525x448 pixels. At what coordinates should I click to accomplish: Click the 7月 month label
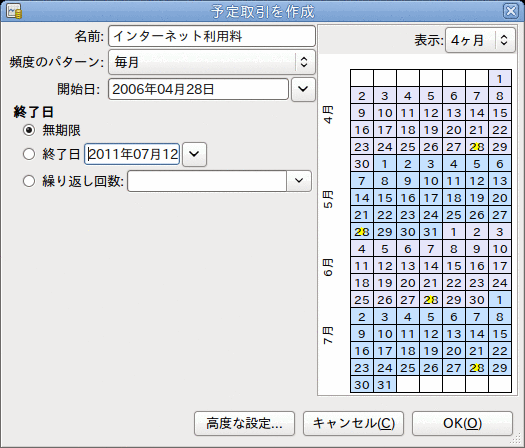point(328,335)
